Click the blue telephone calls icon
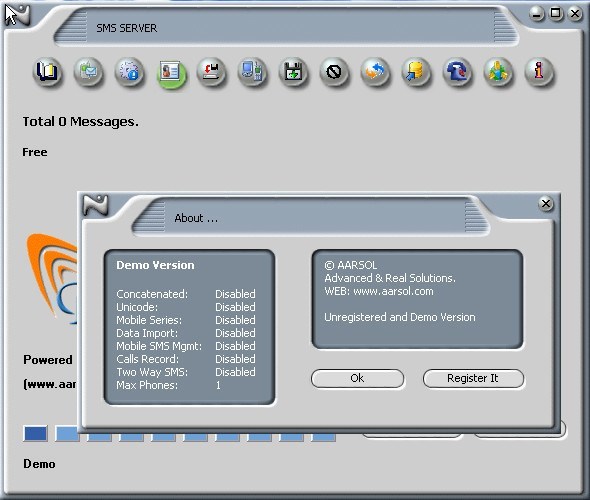Image resolution: width=590 pixels, height=500 pixels. [x=457, y=72]
